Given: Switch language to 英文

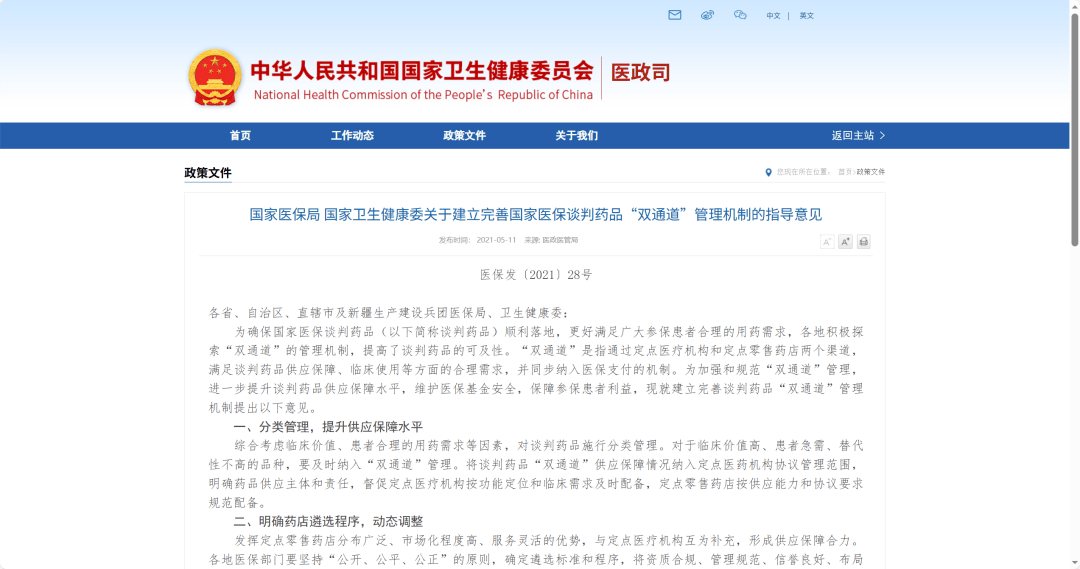Looking at the screenshot, I should point(807,16).
